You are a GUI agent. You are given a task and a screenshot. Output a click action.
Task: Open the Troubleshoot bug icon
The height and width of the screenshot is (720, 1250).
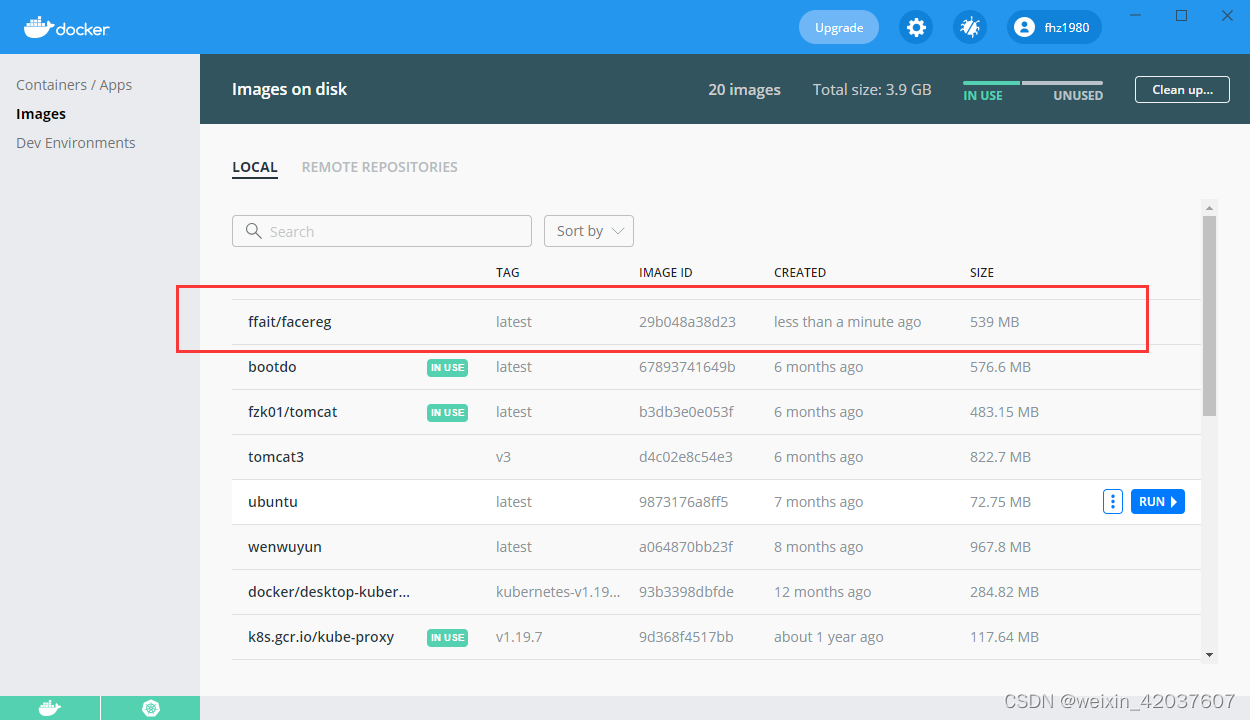point(969,27)
